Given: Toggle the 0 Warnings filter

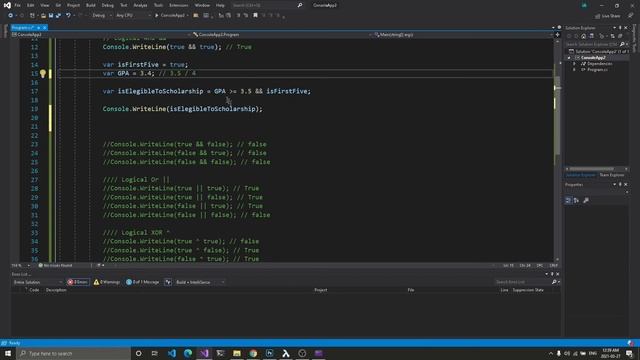Looking at the screenshot, I should 107,282.
